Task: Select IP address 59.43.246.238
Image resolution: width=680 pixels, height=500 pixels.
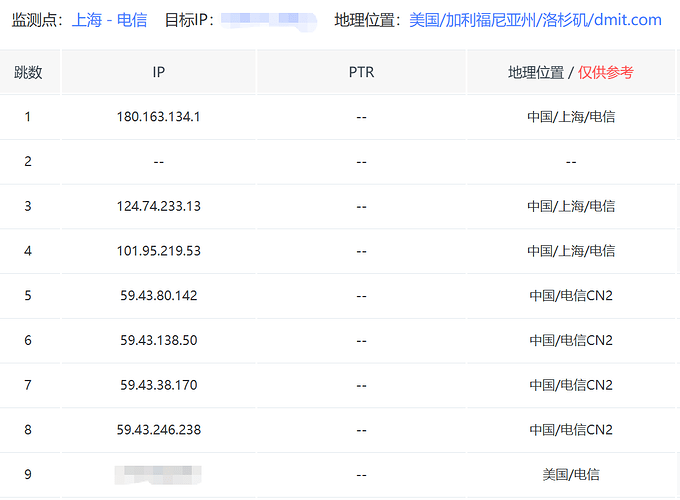Action: pyautogui.click(x=159, y=429)
